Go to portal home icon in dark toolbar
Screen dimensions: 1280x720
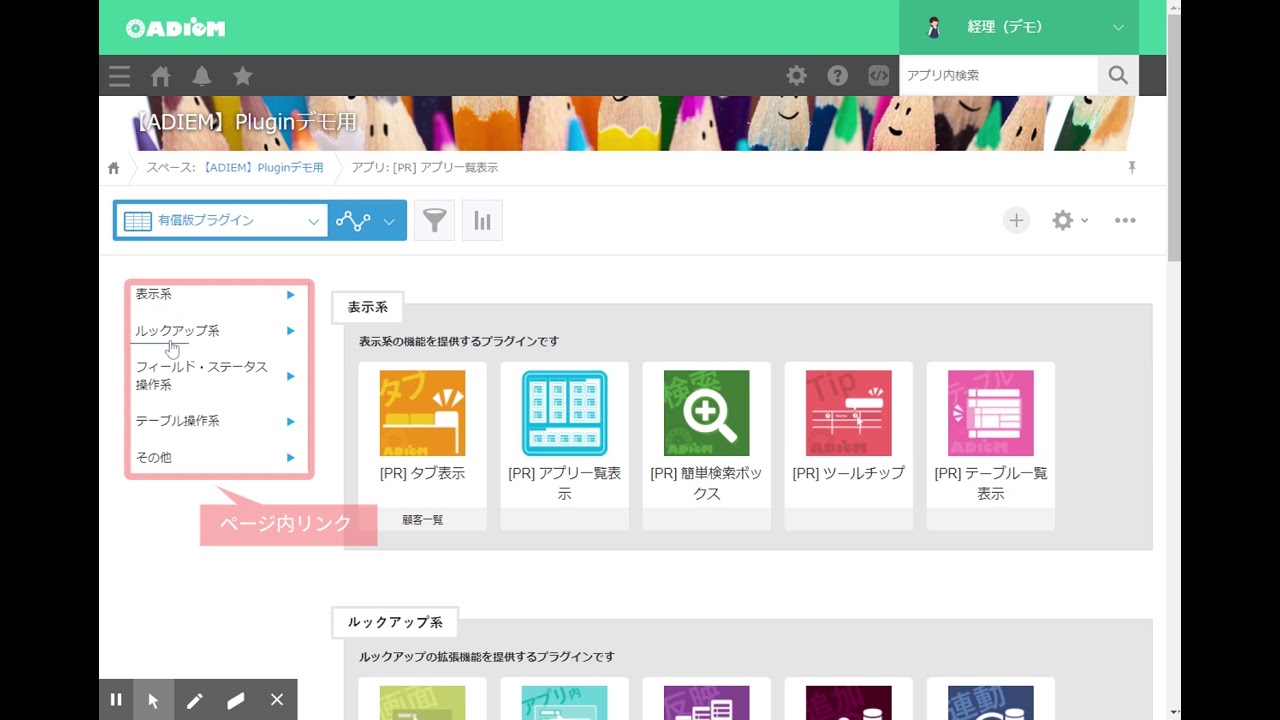pyautogui.click(x=160, y=76)
